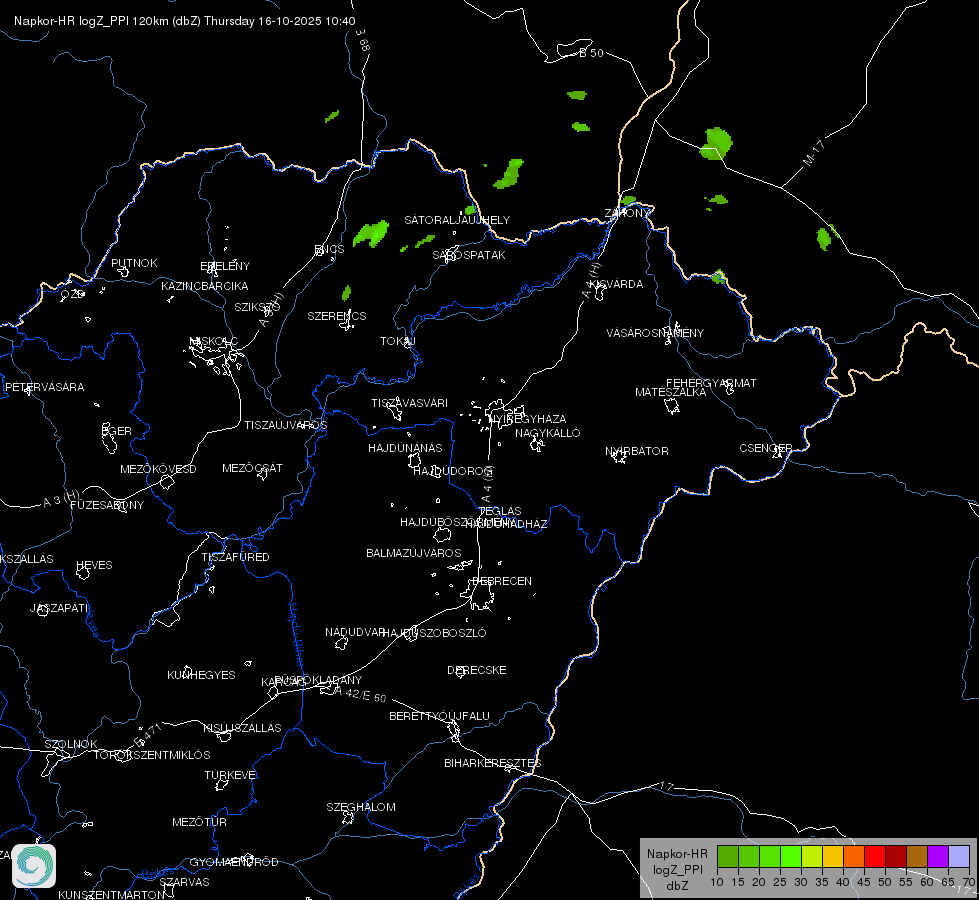Screen dimensions: 979x900
Task: Click the BALMAZÚJVÁROS label
Action: 413,553
